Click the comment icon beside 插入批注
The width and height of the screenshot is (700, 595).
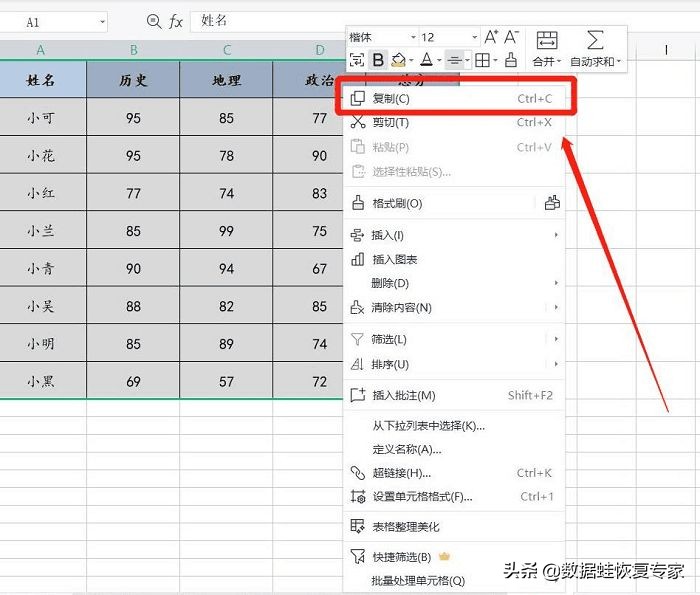[358, 395]
